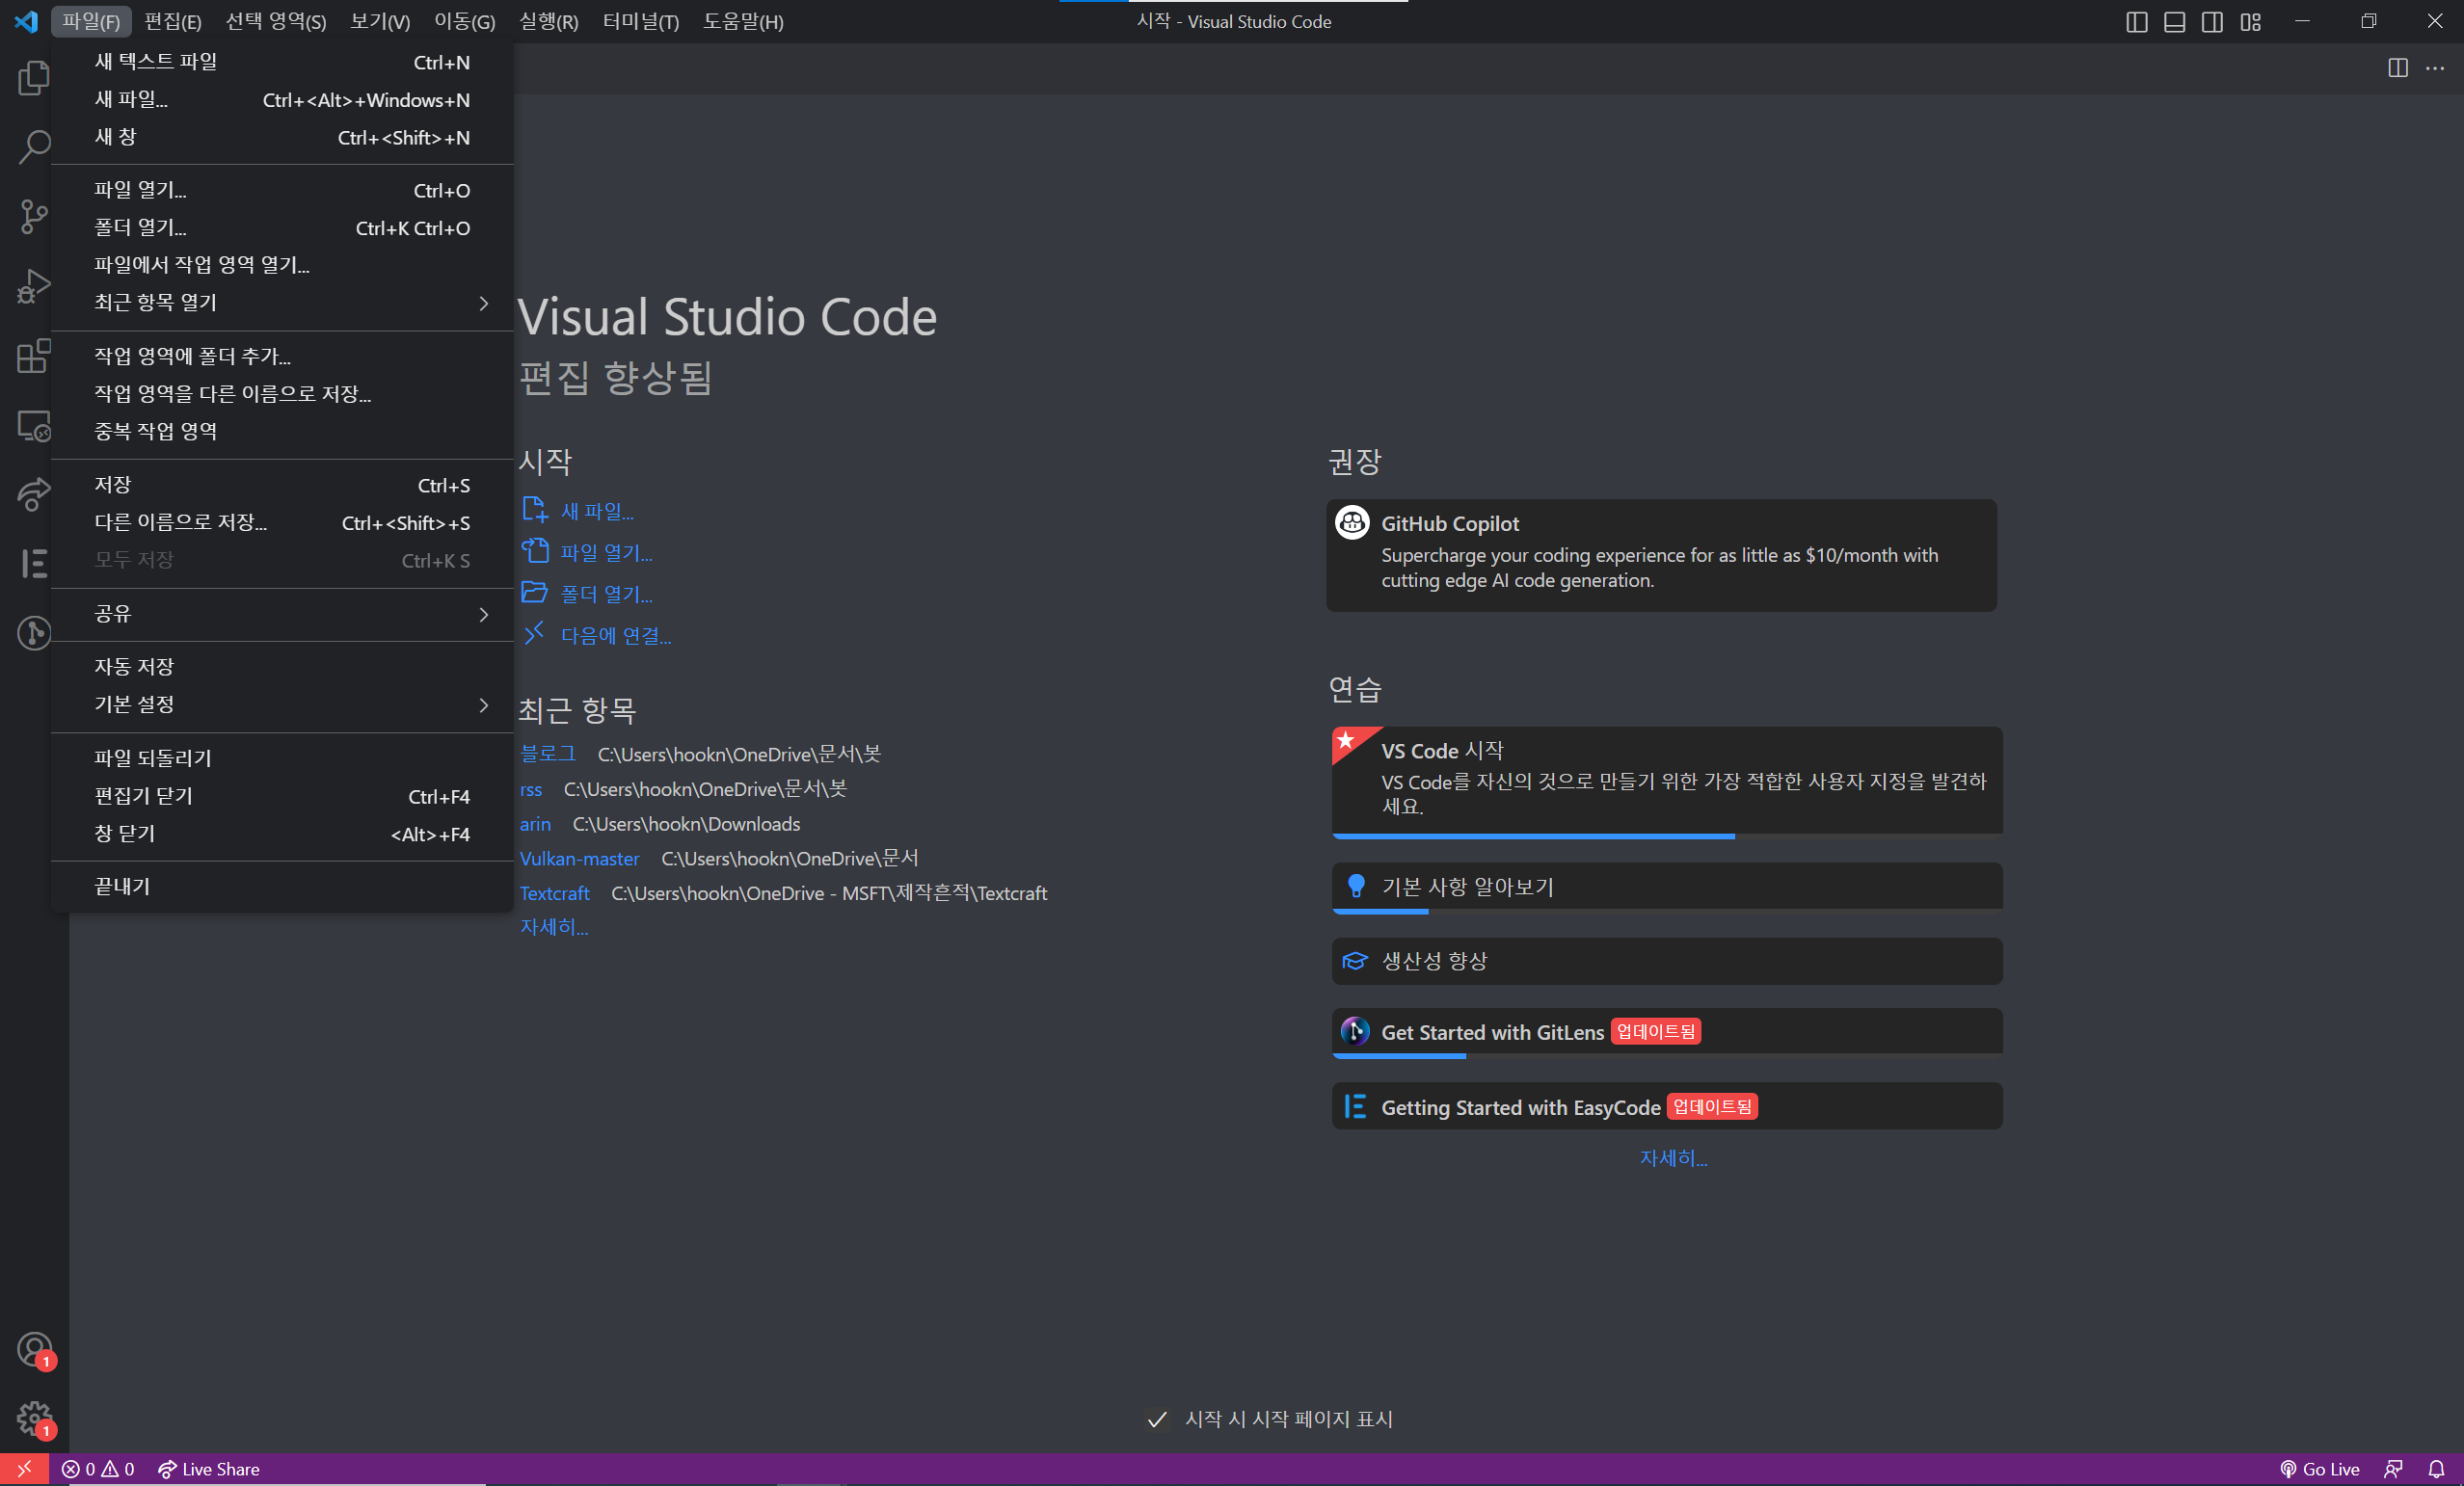2464x1486 pixels.
Task: Click VS Code 시작 walkthrough progress card
Action: pyautogui.click(x=1666, y=780)
